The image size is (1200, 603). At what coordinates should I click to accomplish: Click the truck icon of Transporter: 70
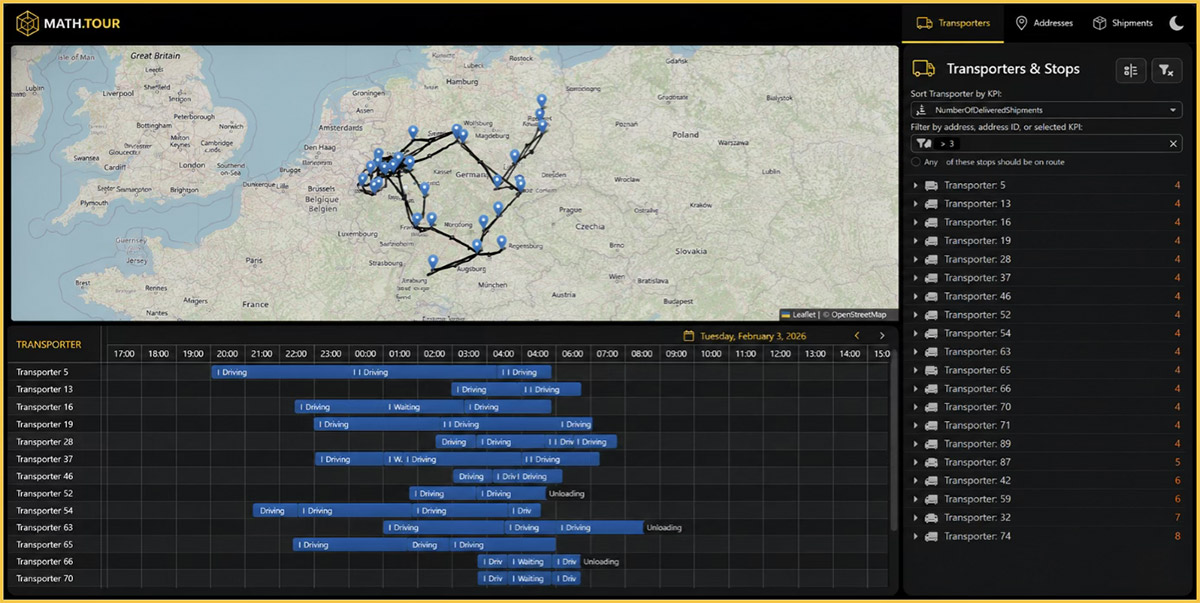click(931, 407)
